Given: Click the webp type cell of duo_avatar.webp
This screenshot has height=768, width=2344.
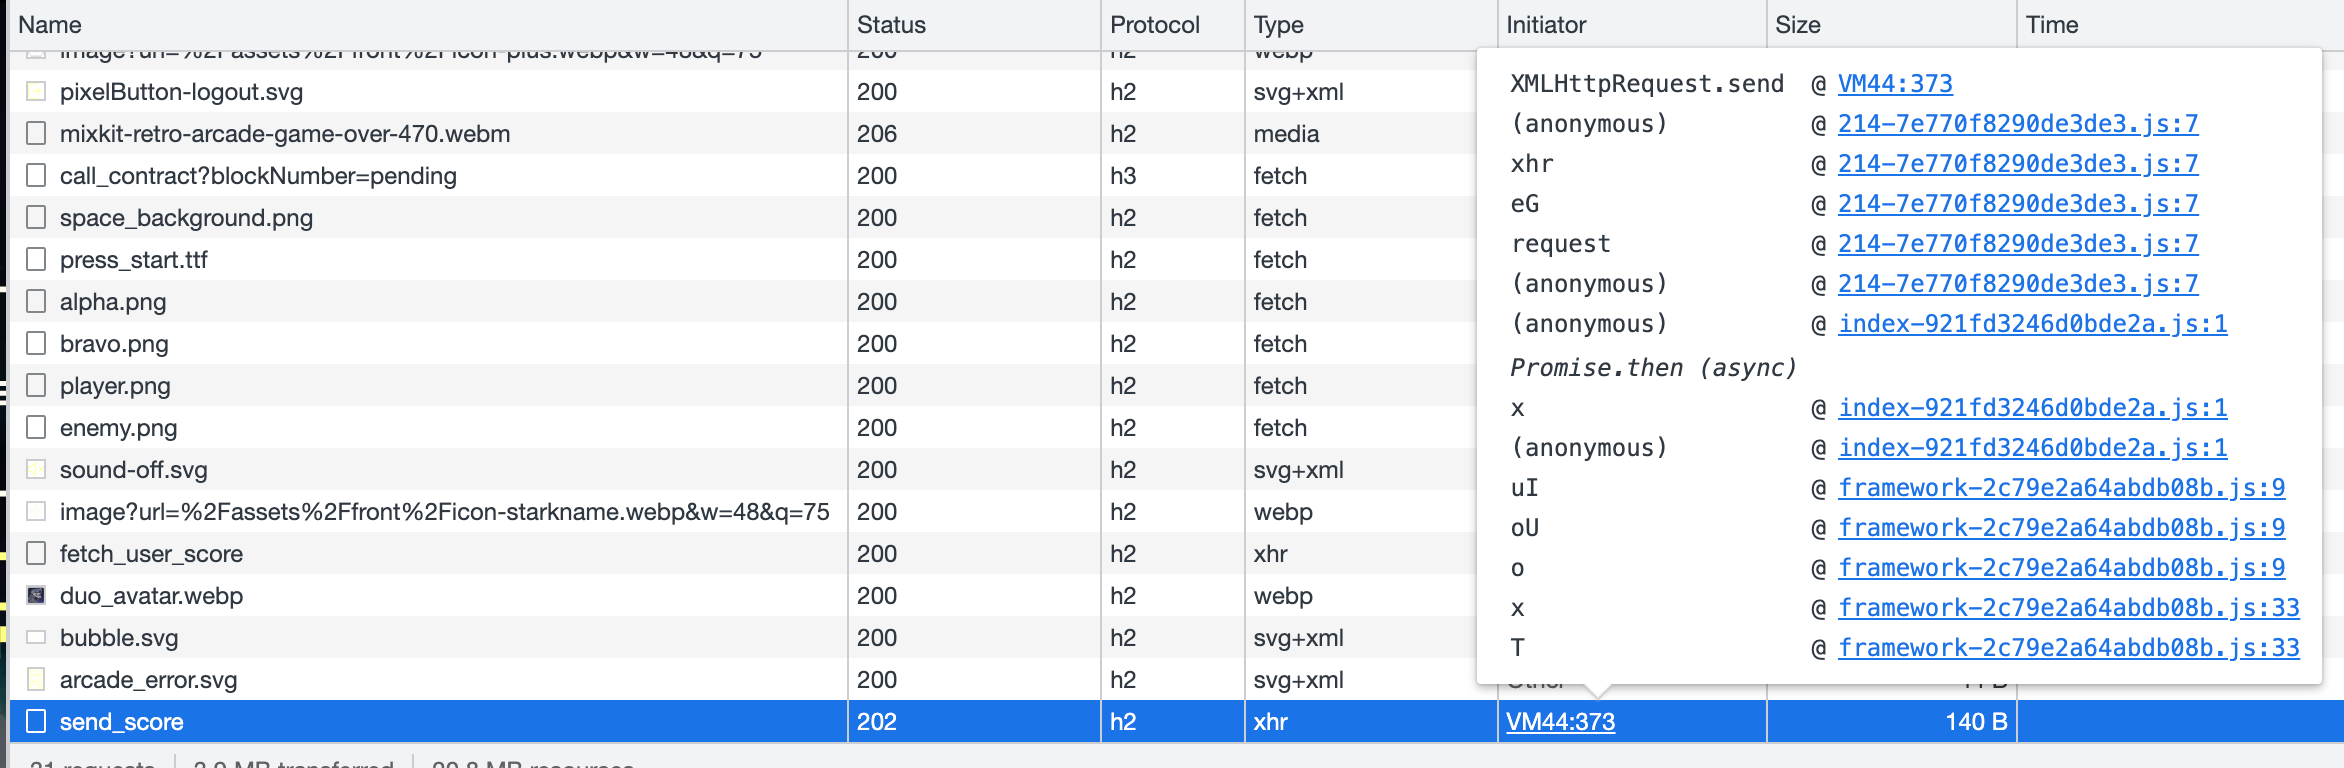Looking at the screenshot, I should coord(1283,596).
